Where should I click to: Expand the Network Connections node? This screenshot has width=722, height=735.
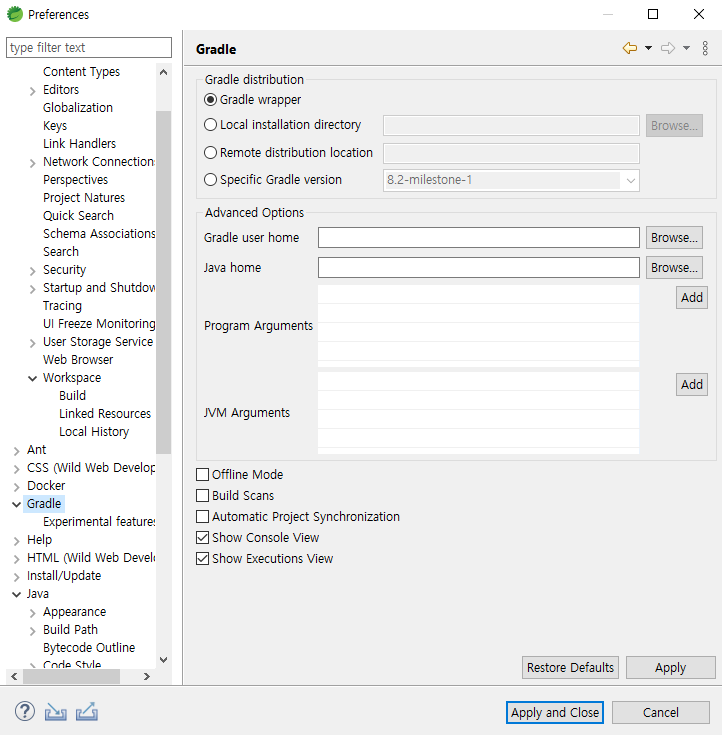pos(32,163)
